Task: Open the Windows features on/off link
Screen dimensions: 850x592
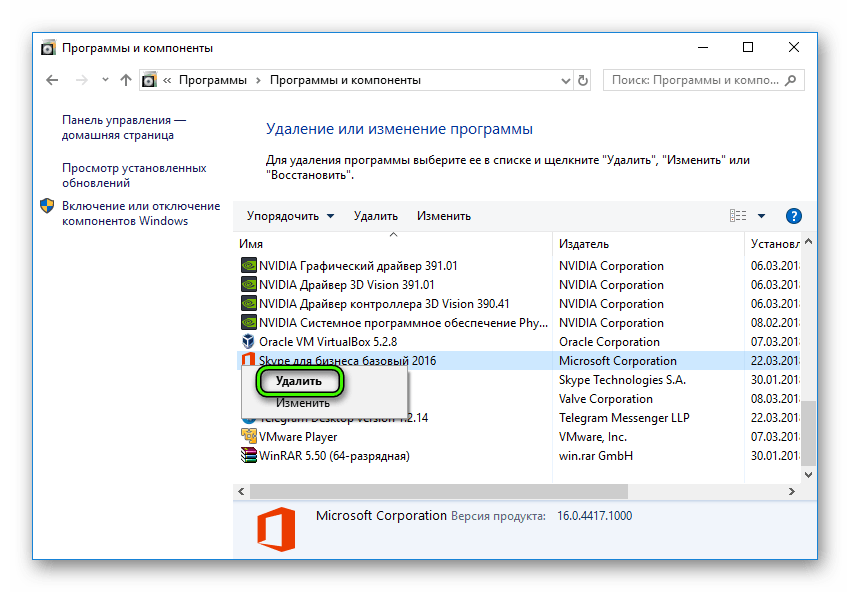Action: 141,213
